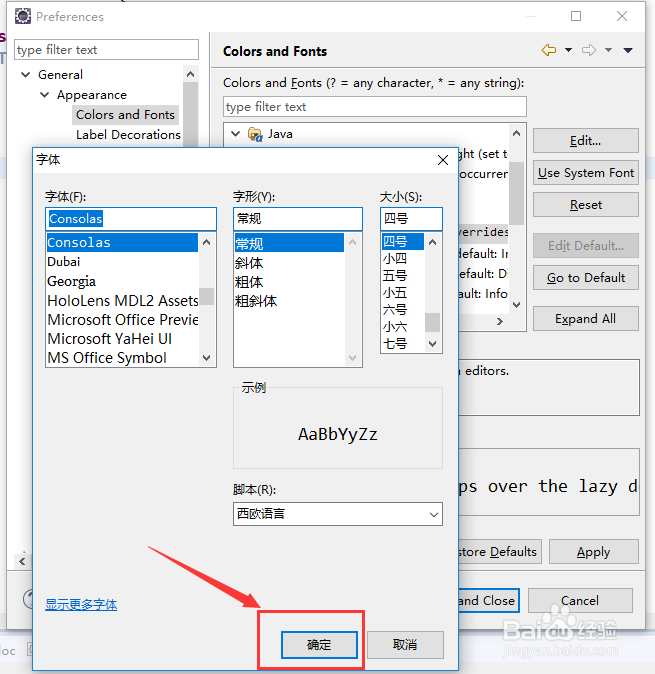The height and width of the screenshot is (674, 655).
Task: Close the 字体 font dialog
Action: [443, 160]
